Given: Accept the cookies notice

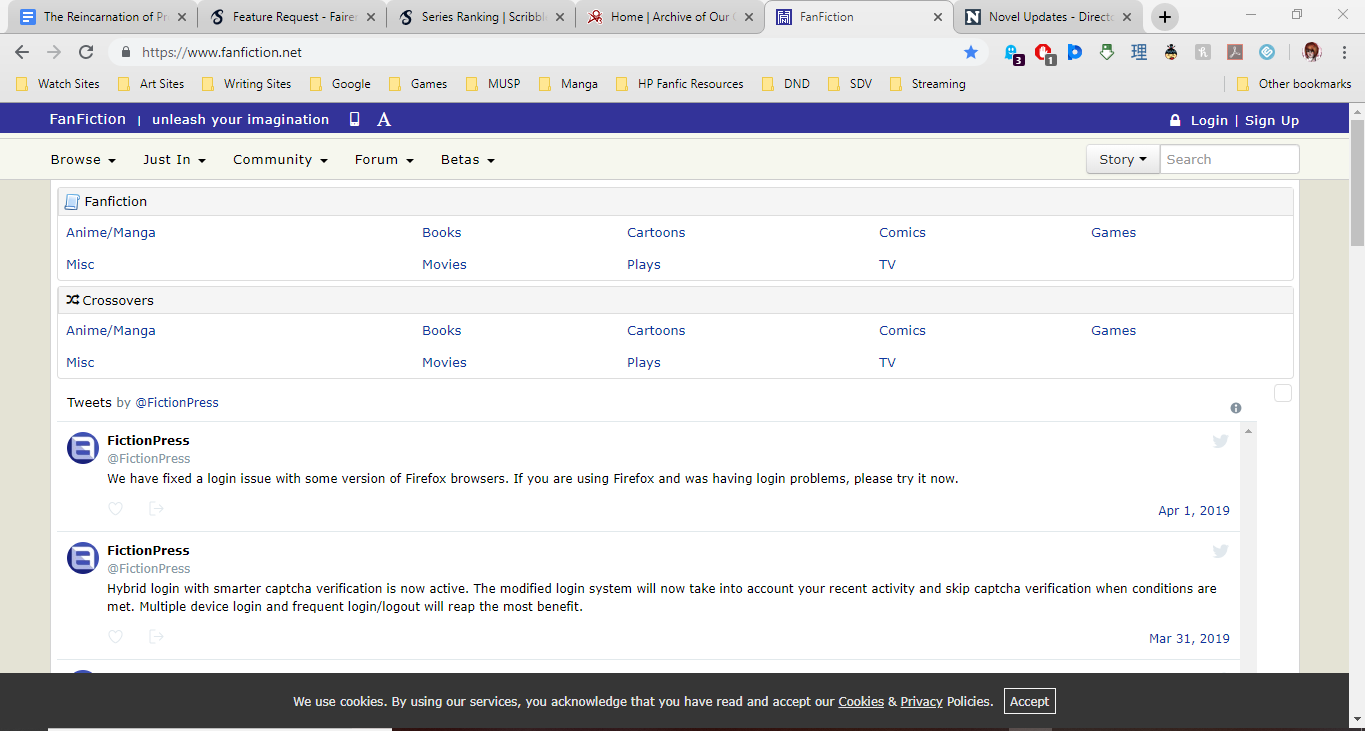Looking at the screenshot, I should [x=1029, y=702].
